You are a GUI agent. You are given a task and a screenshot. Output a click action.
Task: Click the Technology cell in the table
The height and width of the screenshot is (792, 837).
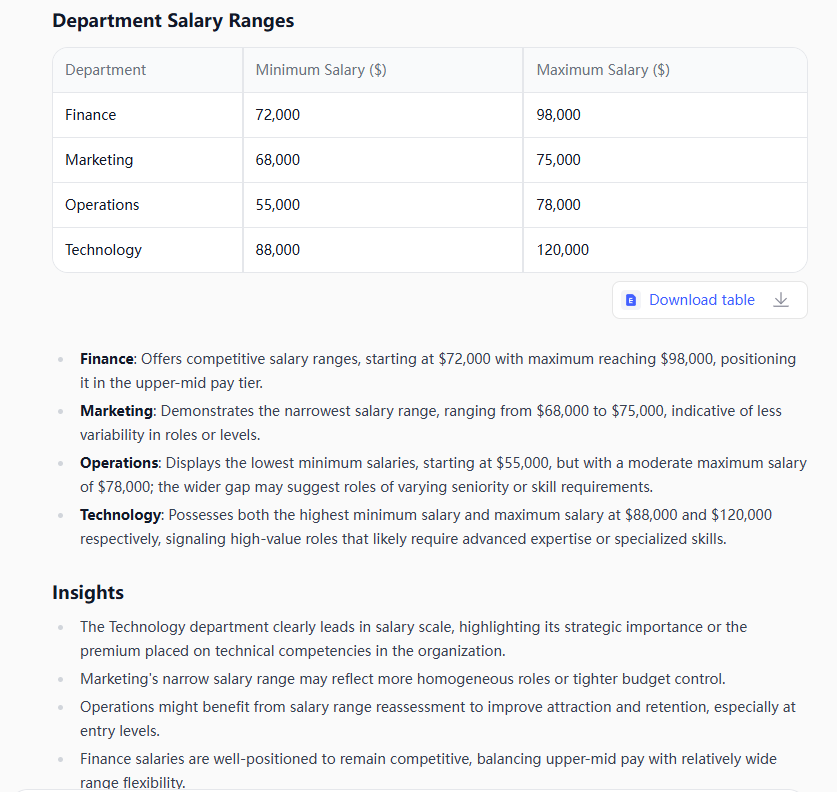(103, 250)
